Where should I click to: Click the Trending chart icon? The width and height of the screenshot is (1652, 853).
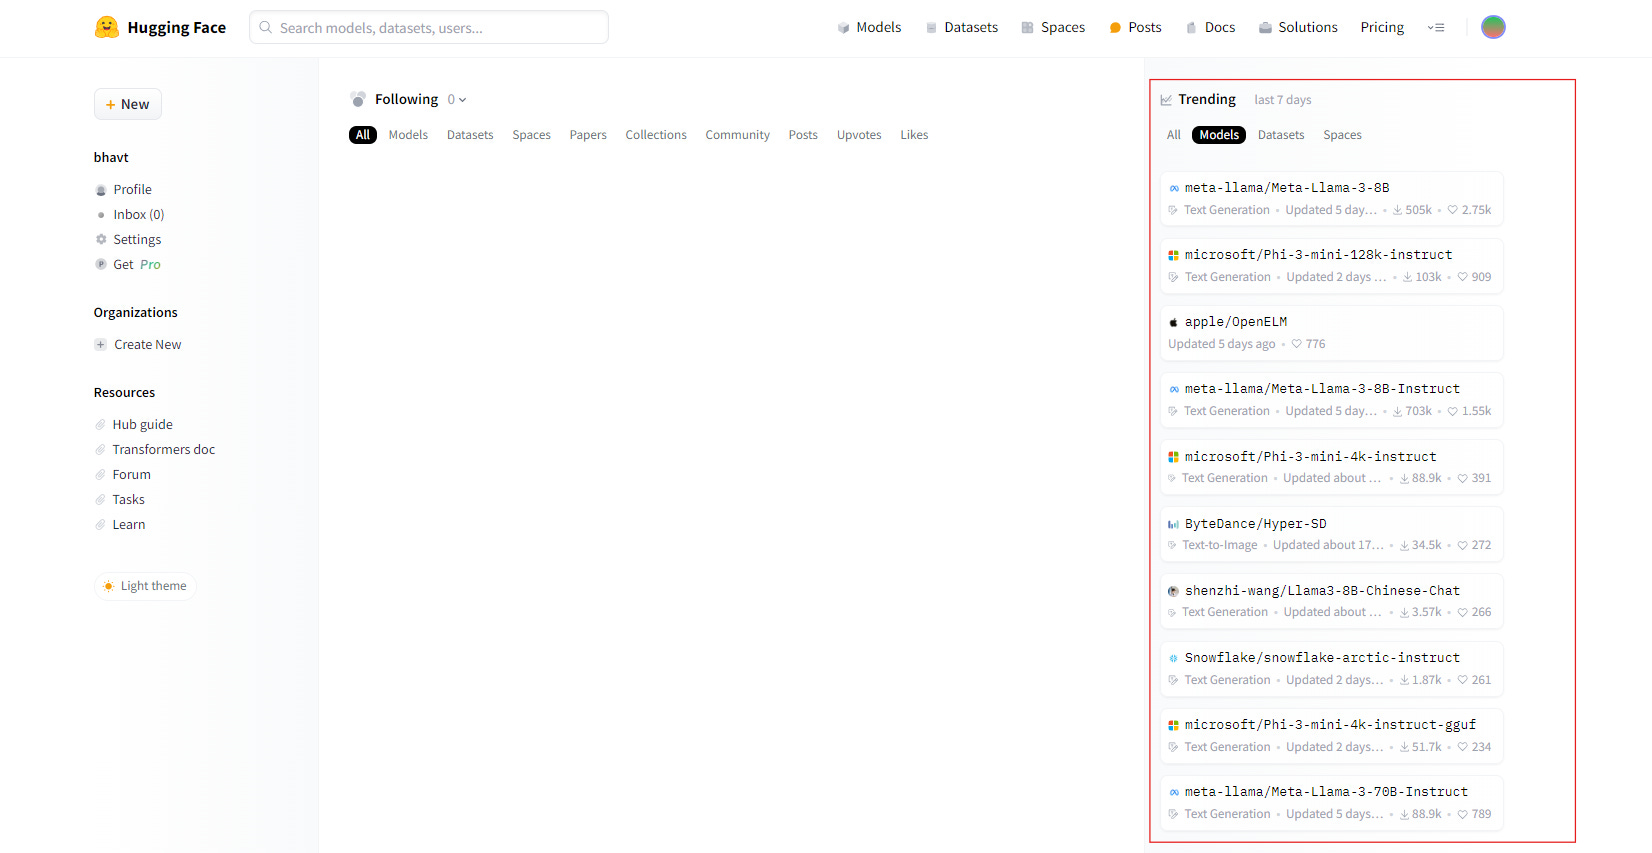coord(1166,100)
